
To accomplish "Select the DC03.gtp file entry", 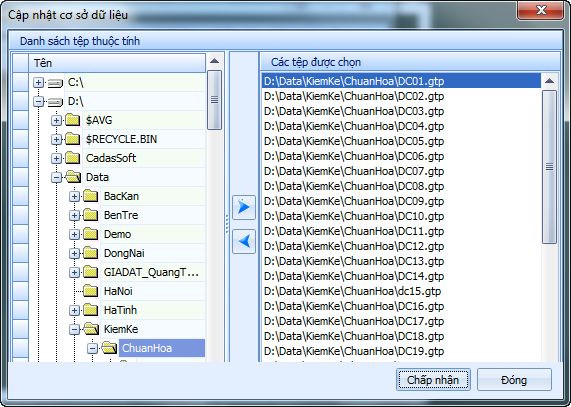I will coord(401,111).
